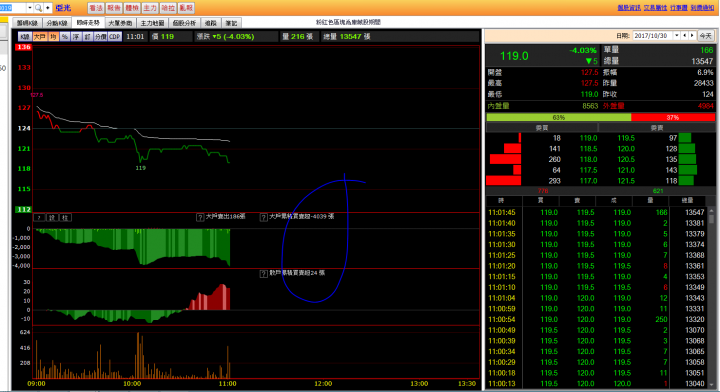This screenshot has height=392, width=720.
Task: Click the red 37% outer volume bar
Action: [x=673, y=118]
